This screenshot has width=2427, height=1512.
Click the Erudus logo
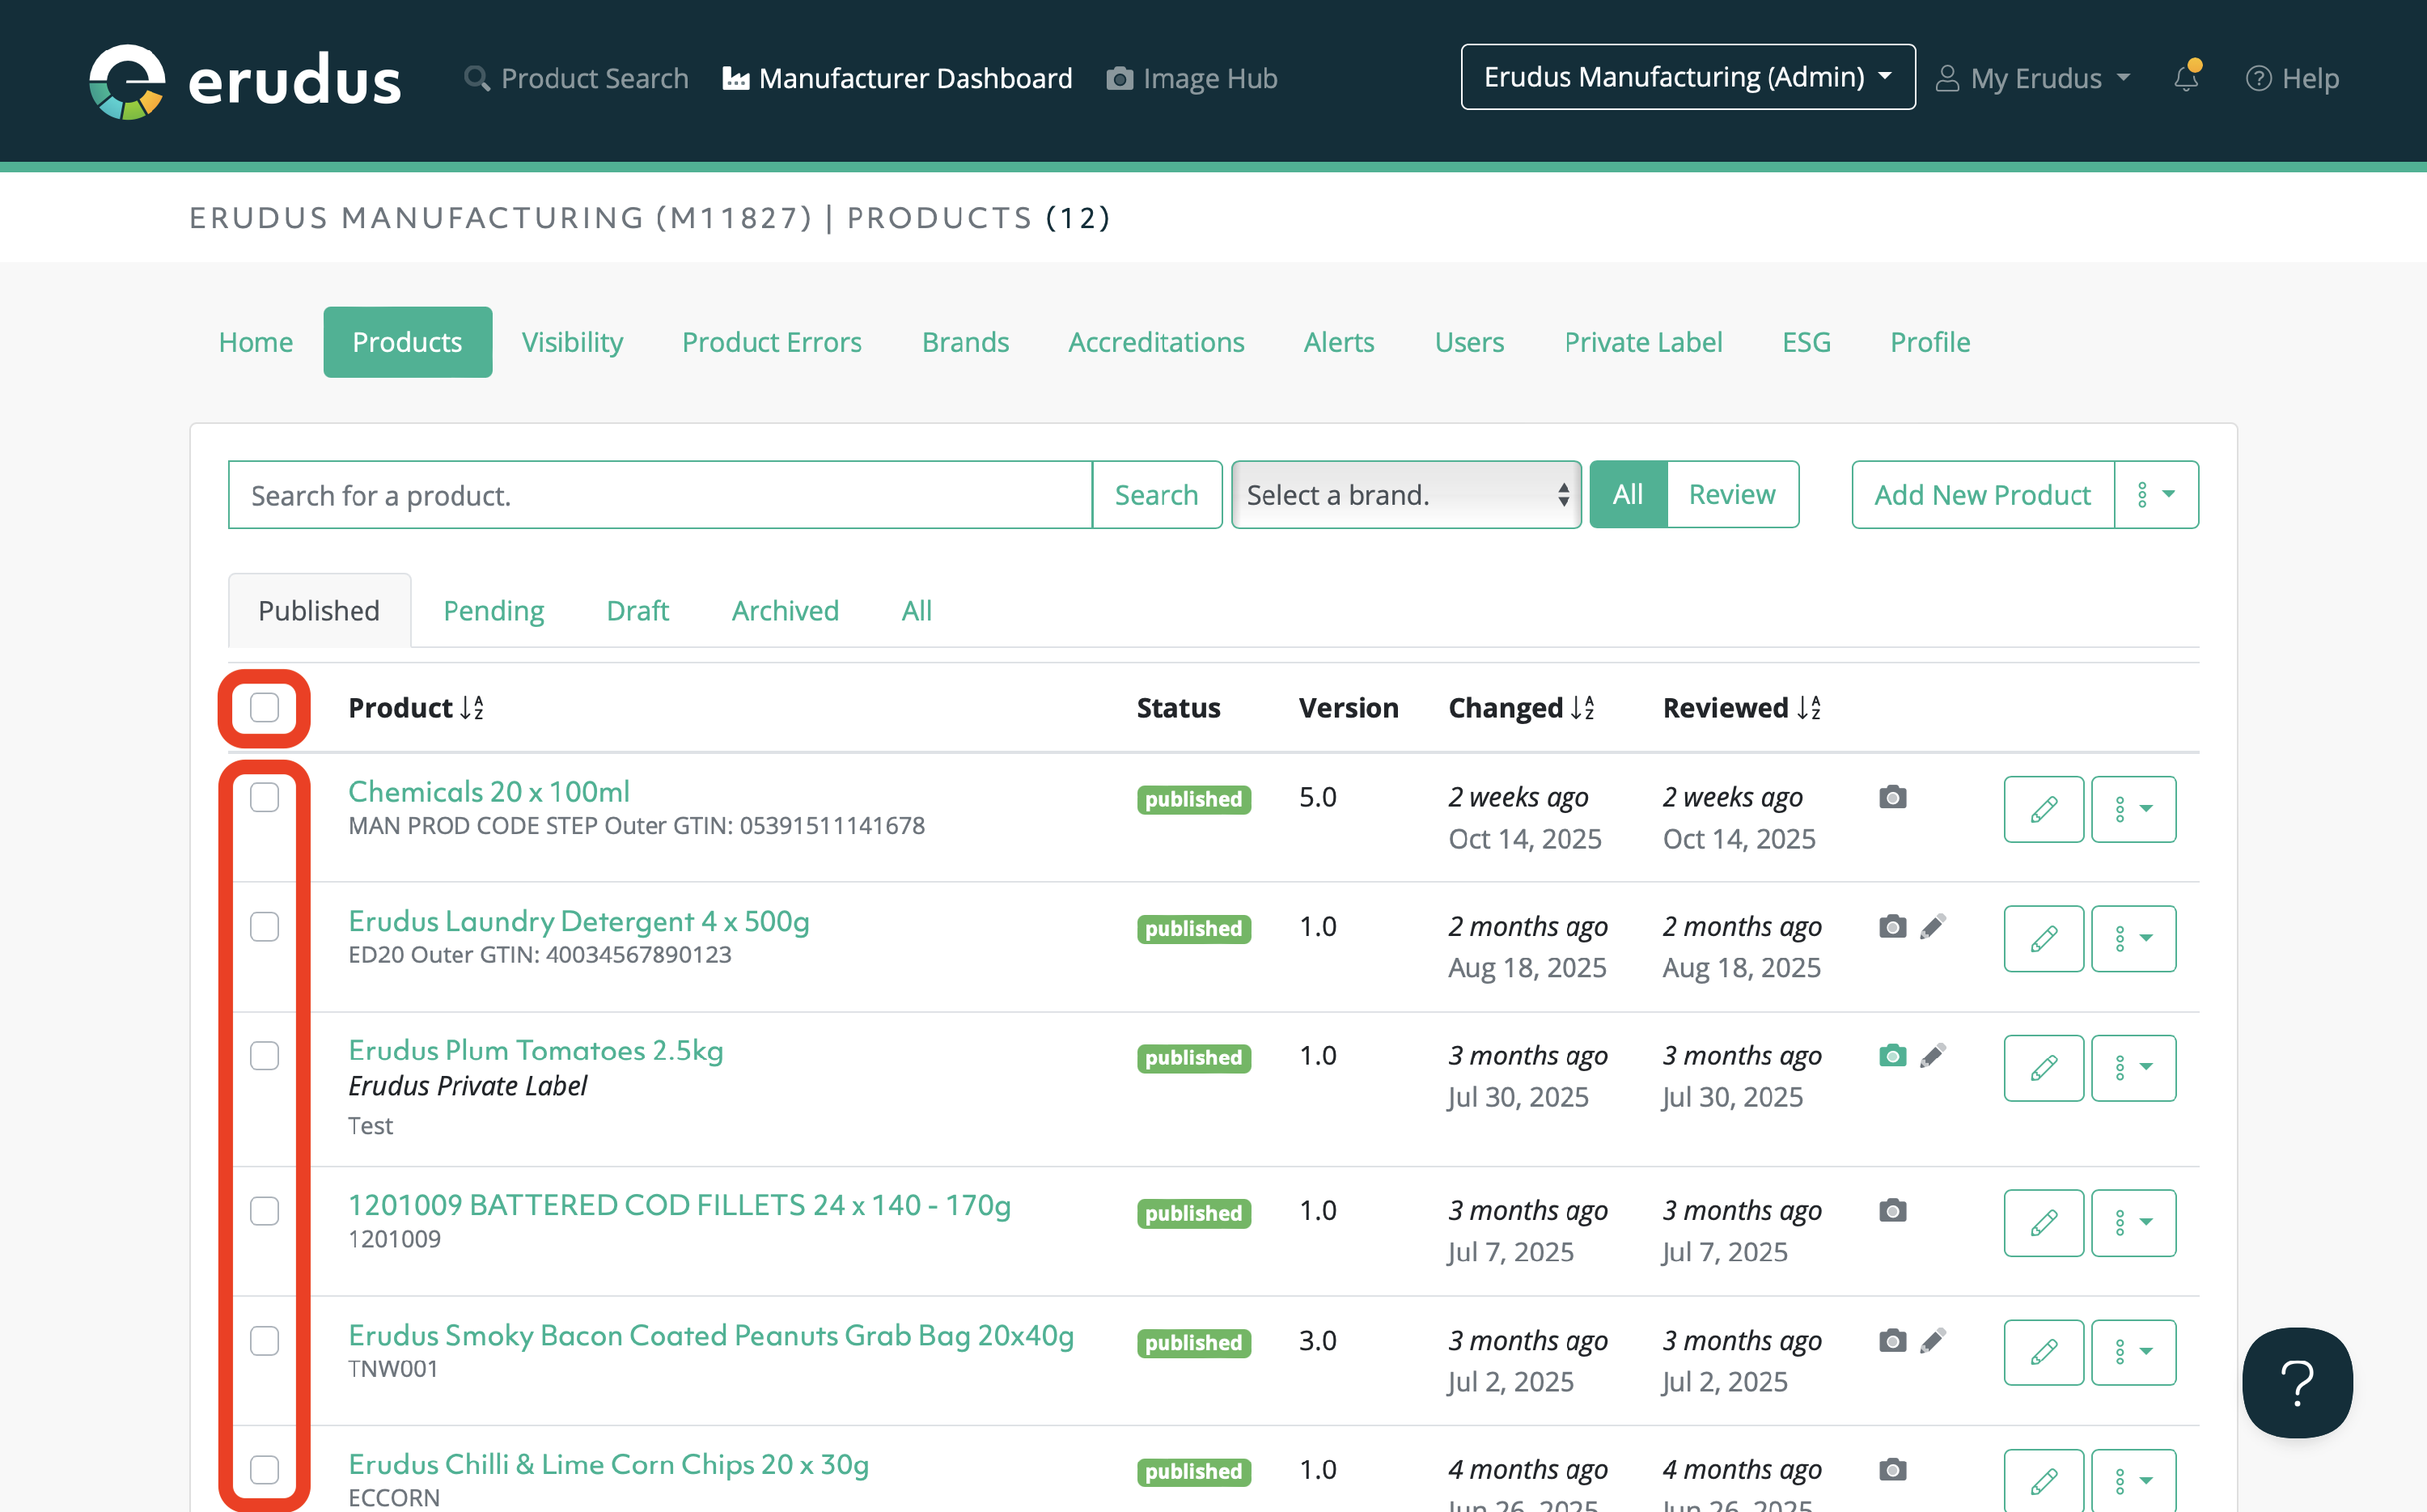pyautogui.click(x=245, y=80)
